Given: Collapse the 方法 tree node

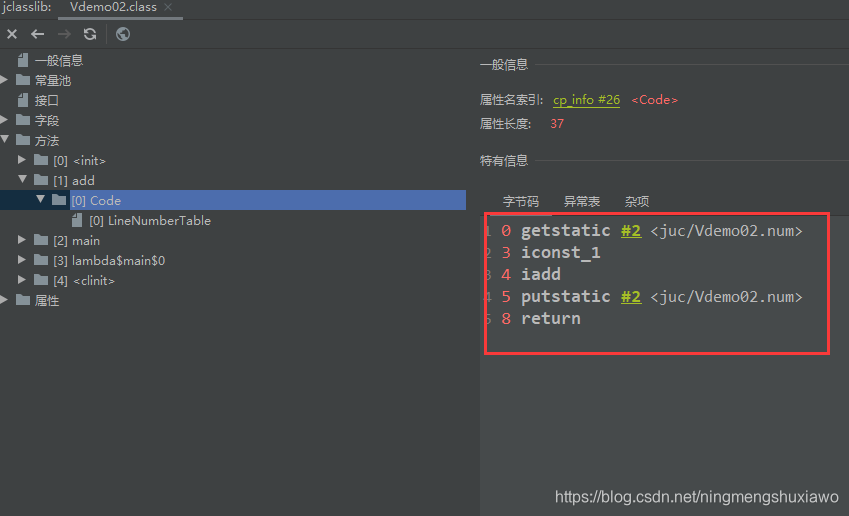Looking at the screenshot, I should (x=5, y=140).
